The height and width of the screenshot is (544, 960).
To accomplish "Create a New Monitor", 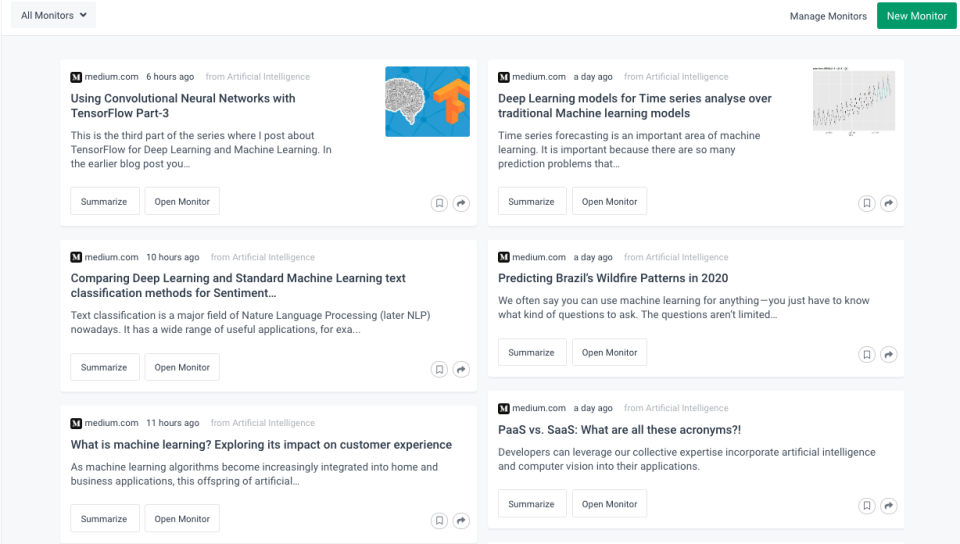I will coord(916,16).
